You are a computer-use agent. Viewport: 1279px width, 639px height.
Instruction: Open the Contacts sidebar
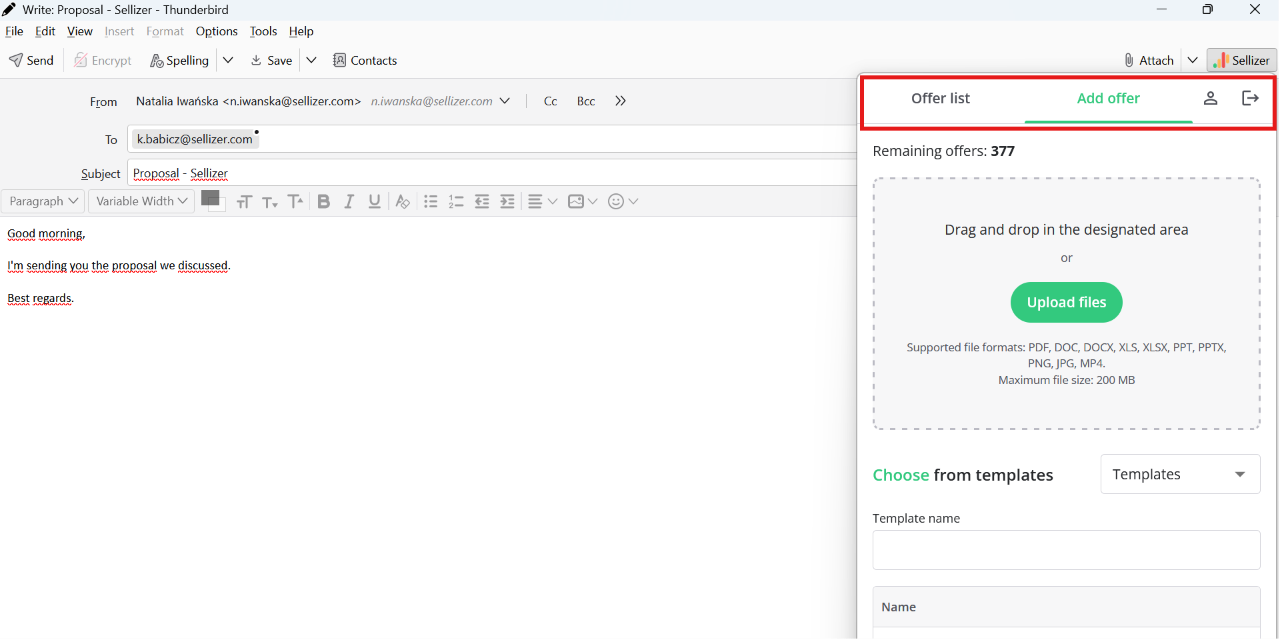(365, 60)
